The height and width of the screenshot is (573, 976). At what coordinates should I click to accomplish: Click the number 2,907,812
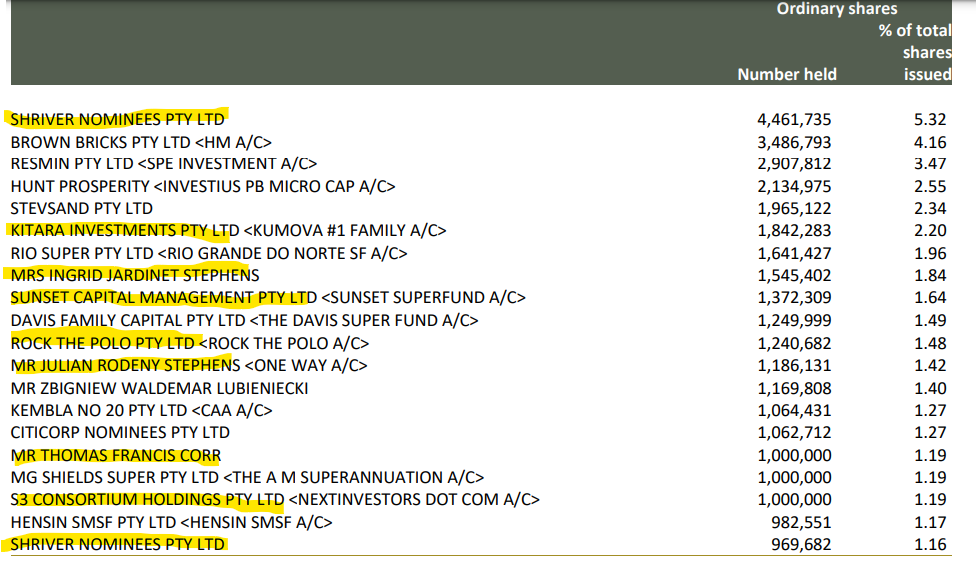click(794, 164)
